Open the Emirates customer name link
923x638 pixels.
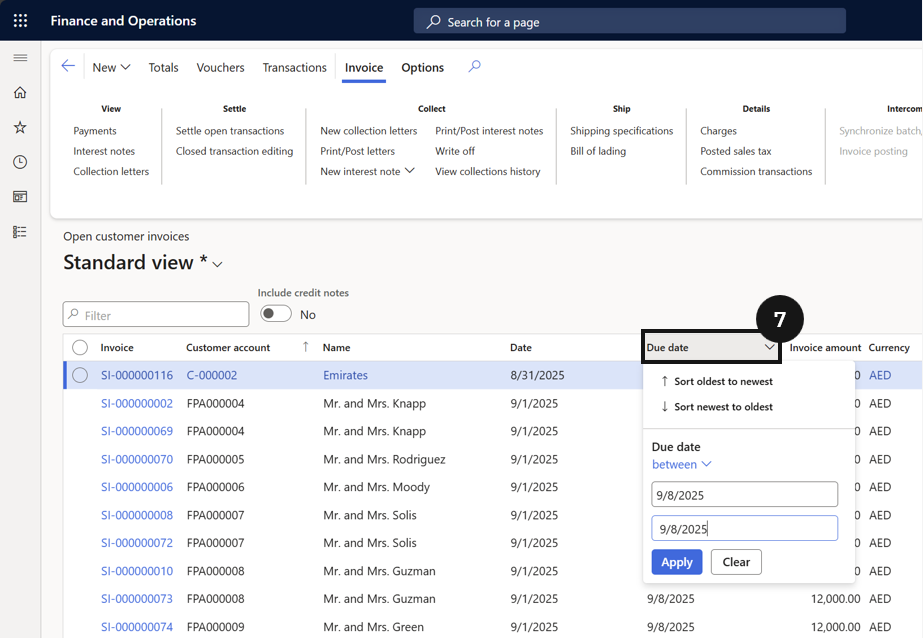click(345, 375)
